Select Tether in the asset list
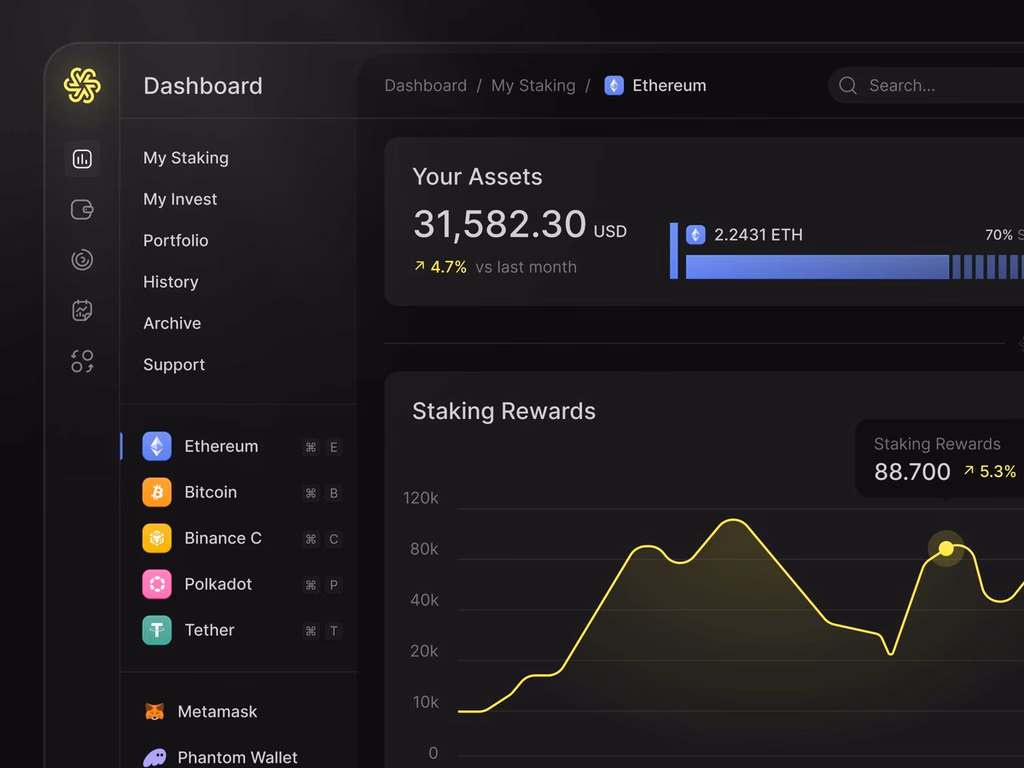The width and height of the screenshot is (1024, 768). (239, 630)
